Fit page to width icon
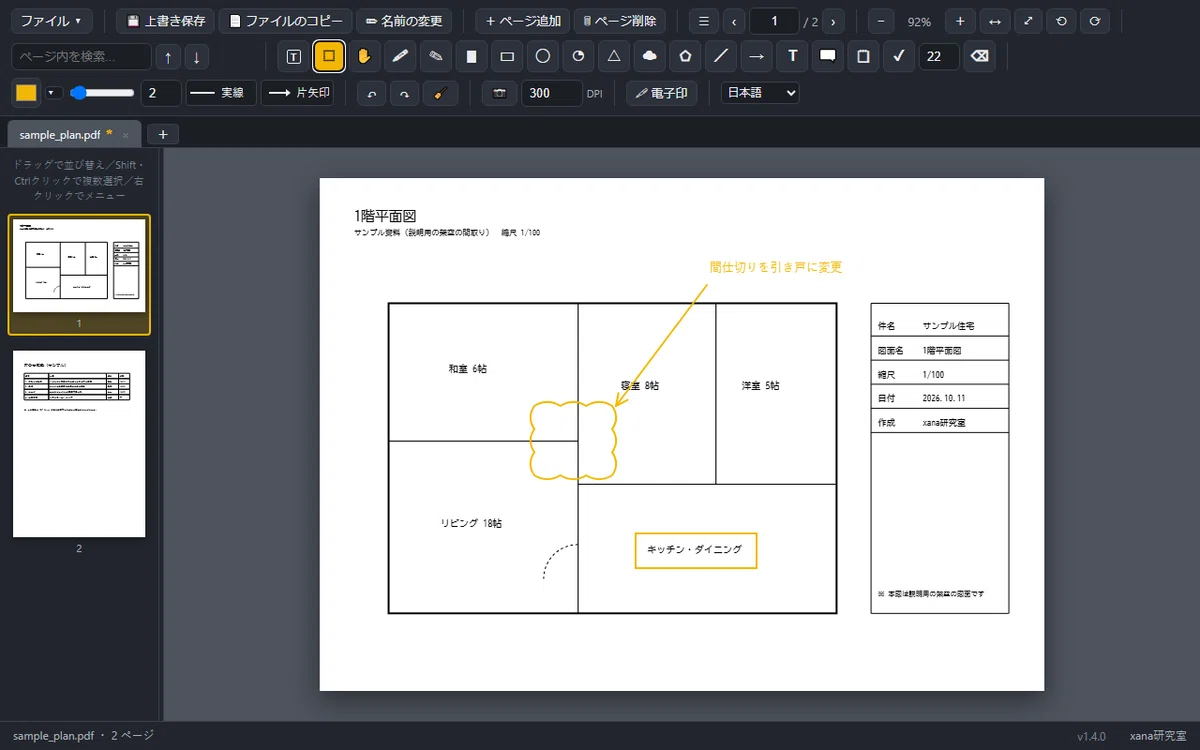This screenshot has height=750, width=1200. (x=994, y=21)
